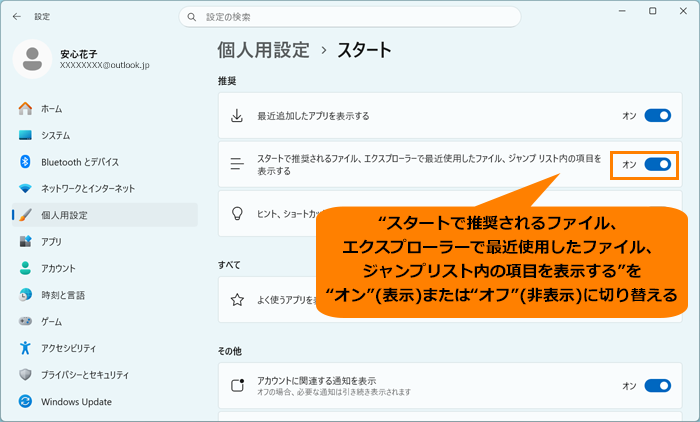This screenshot has height=422, width=700.
Task: Open the ホーム page
Action: [105, 109]
